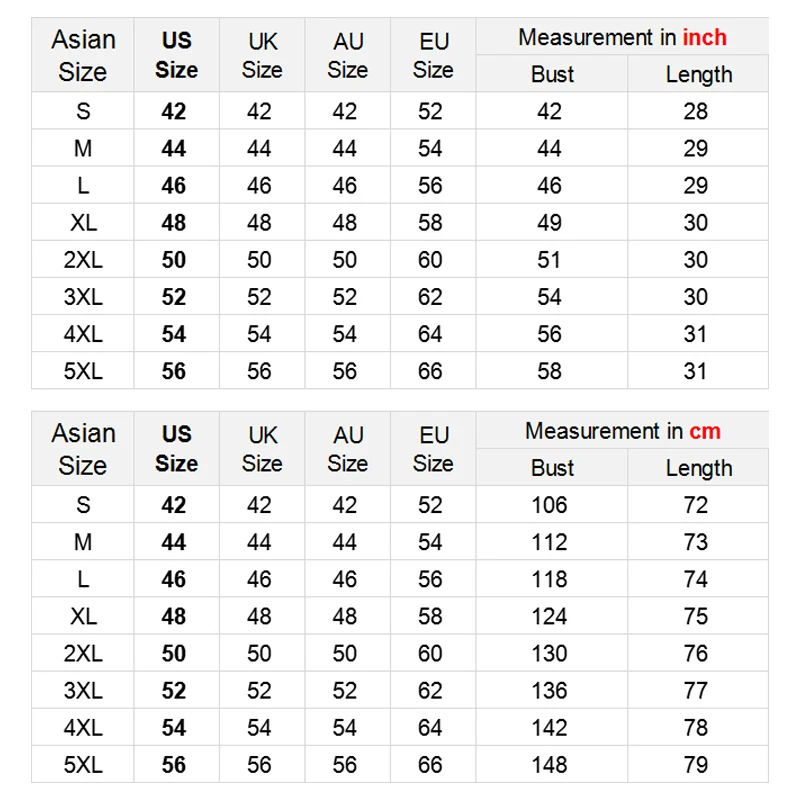Screen dimensions: 800x800
Task: Select bust value 148 for size 5XL
Action: point(550,765)
